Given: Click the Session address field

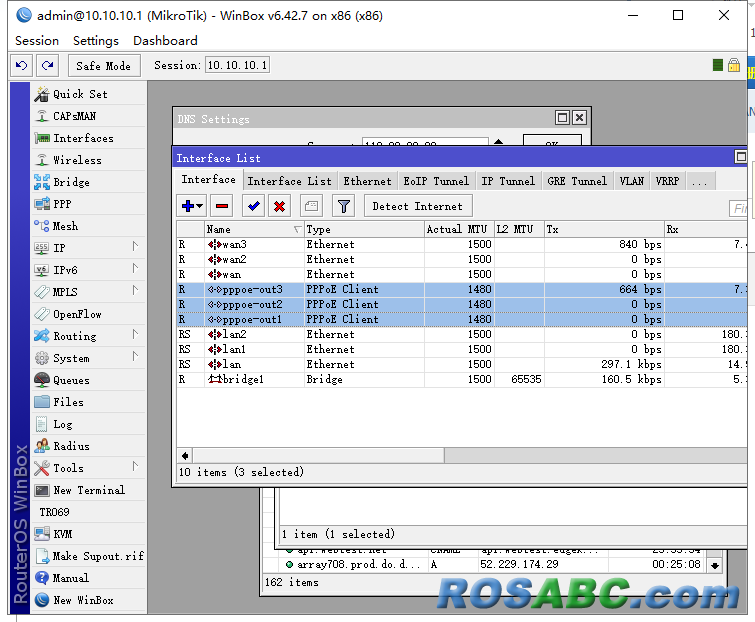Looking at the screenshot, I should coord(237,65).
